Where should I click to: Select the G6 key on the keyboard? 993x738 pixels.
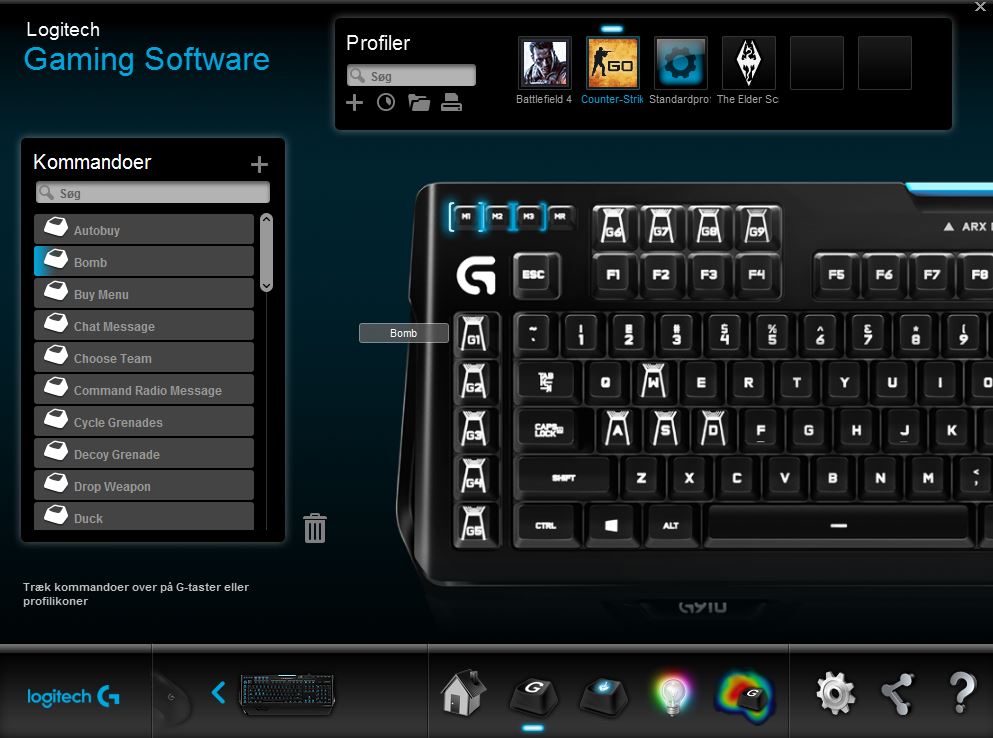click(614, 226)
